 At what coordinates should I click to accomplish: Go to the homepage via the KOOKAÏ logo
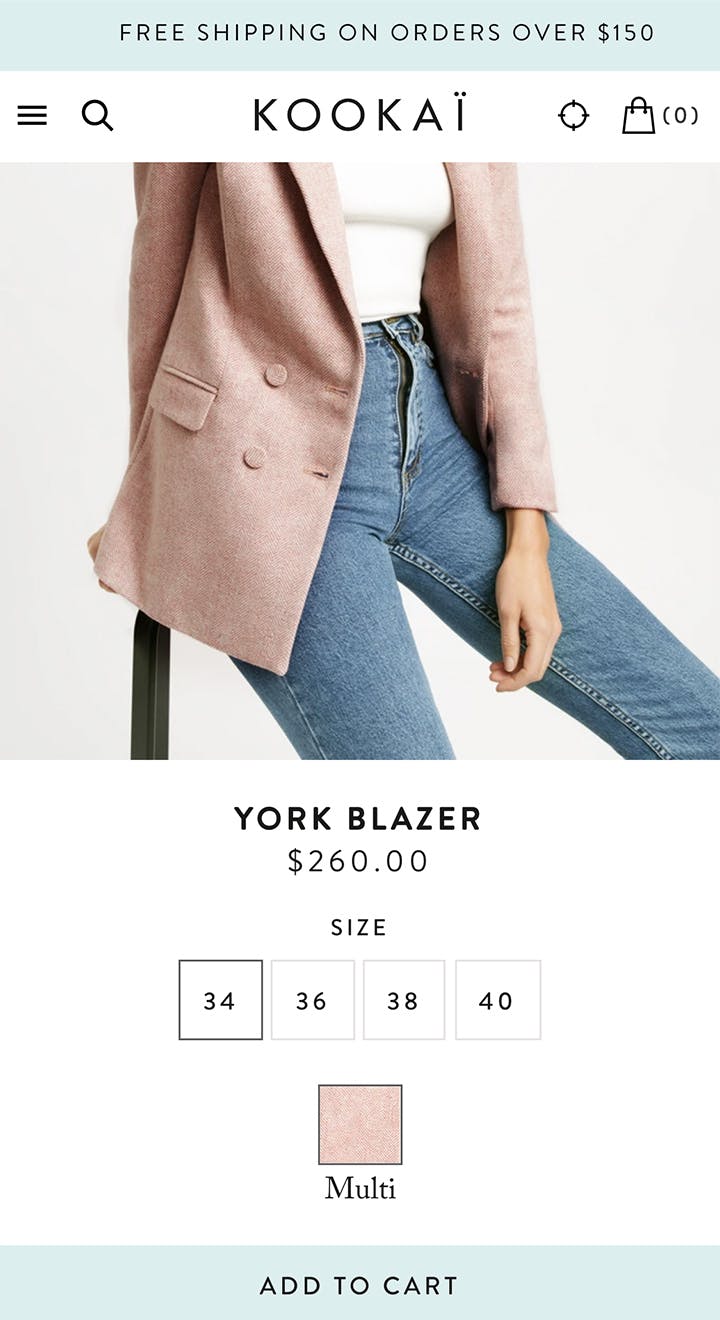point(360,115)
